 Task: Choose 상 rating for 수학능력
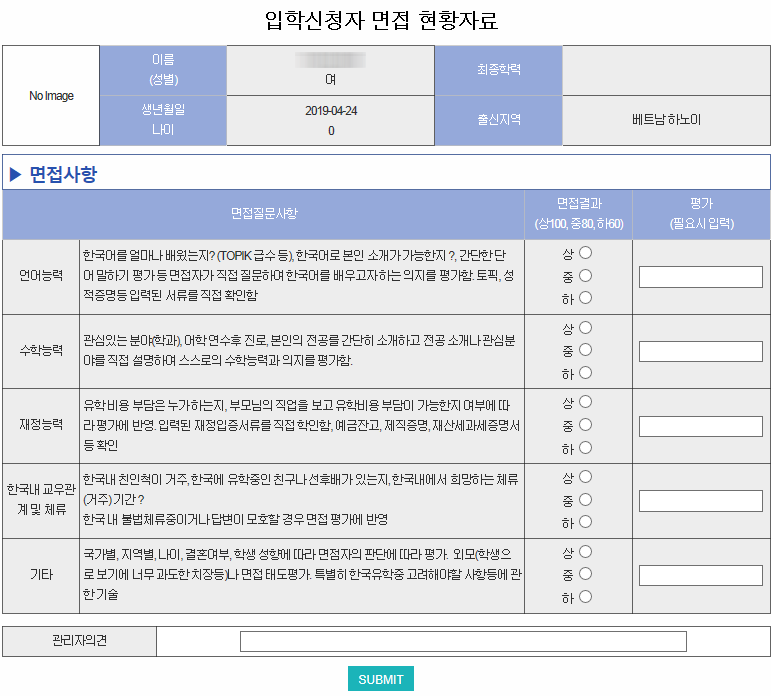click(x=586, y=327)
